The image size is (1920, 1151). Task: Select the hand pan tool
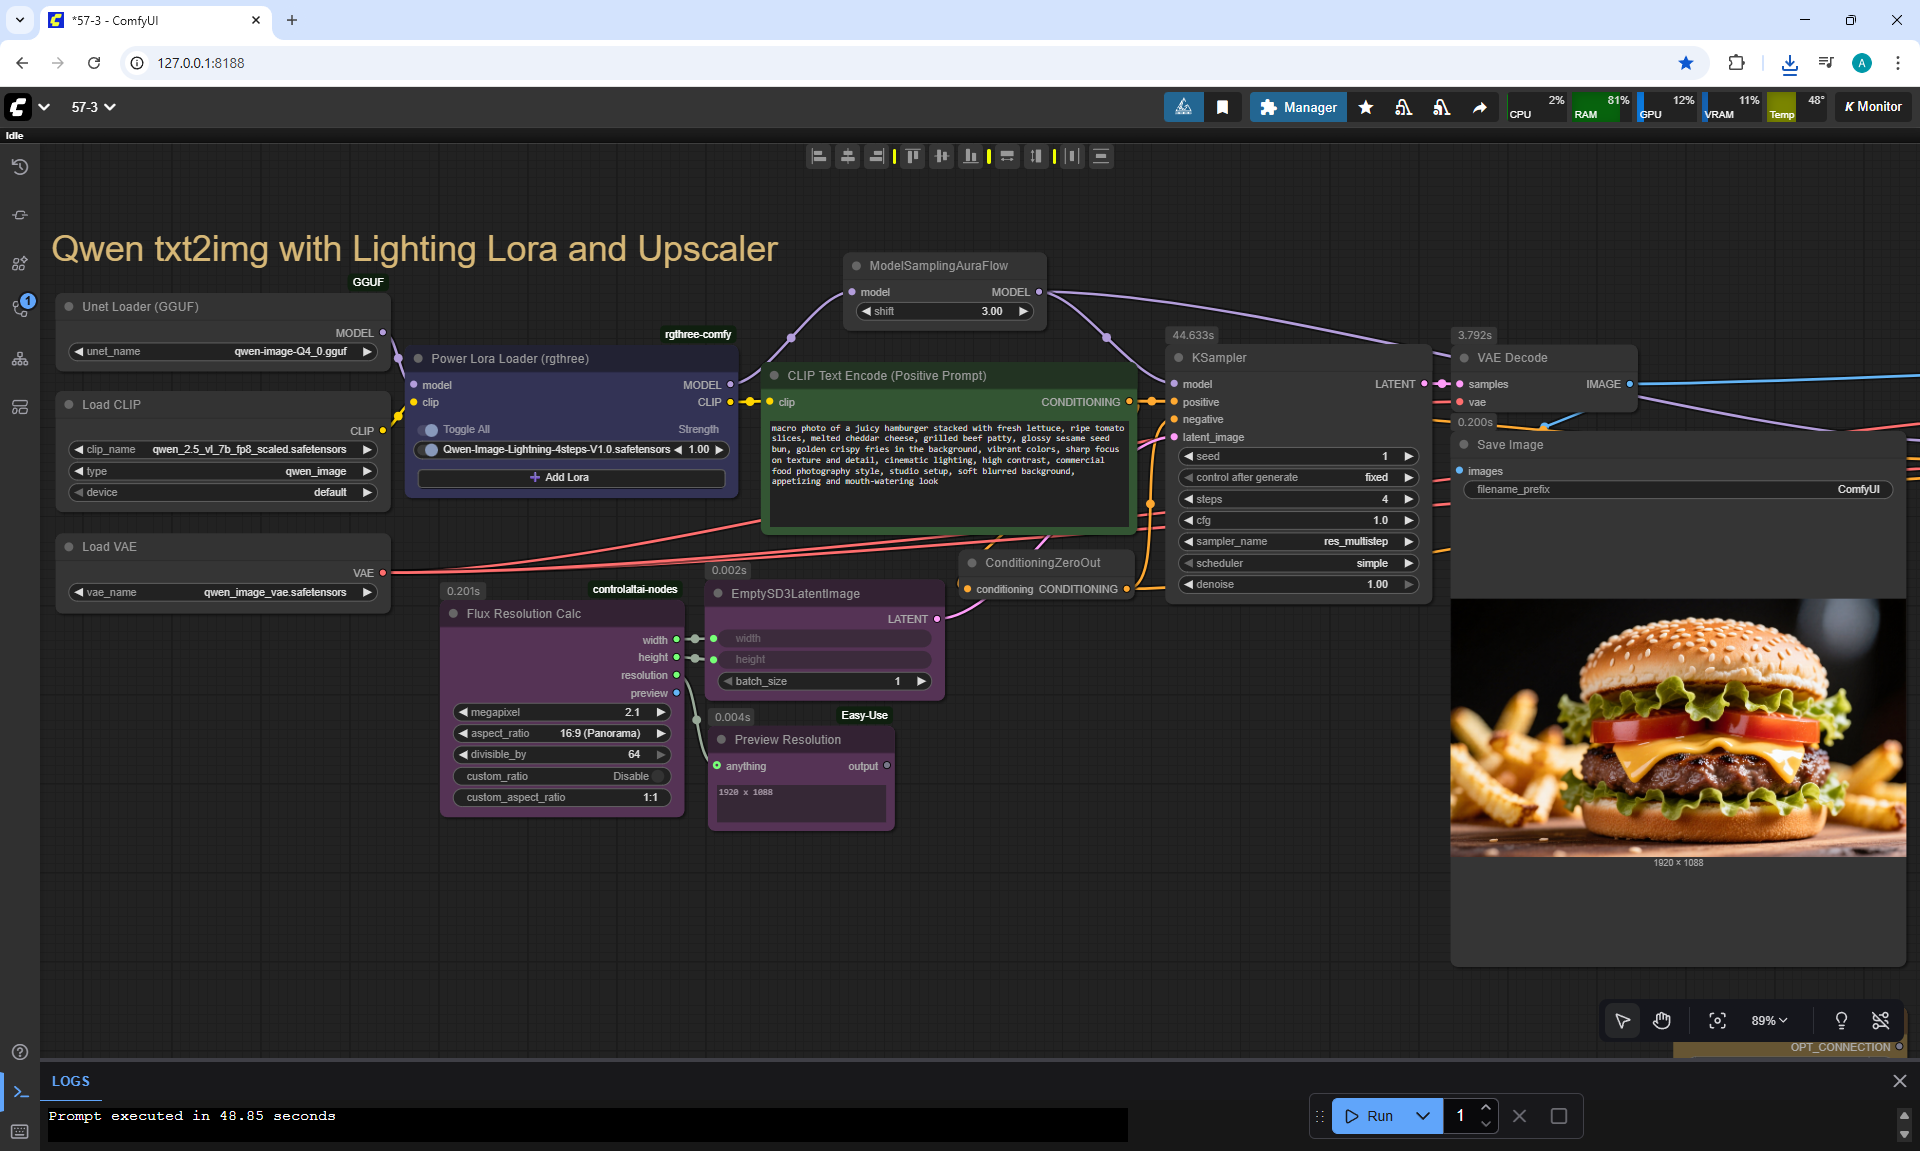pyautogui.click(x=1662, y=1021)
